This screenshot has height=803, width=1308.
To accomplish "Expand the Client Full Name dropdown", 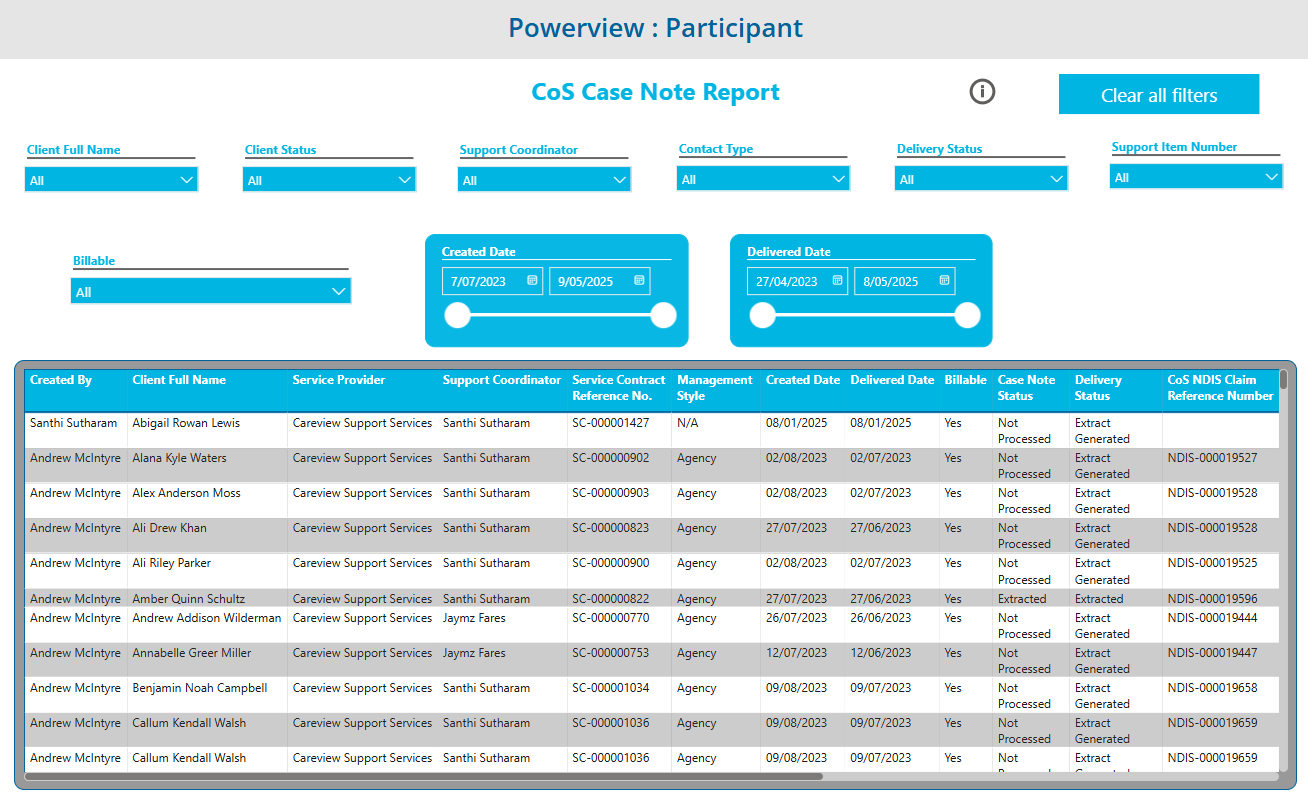I will click(111, 180).
